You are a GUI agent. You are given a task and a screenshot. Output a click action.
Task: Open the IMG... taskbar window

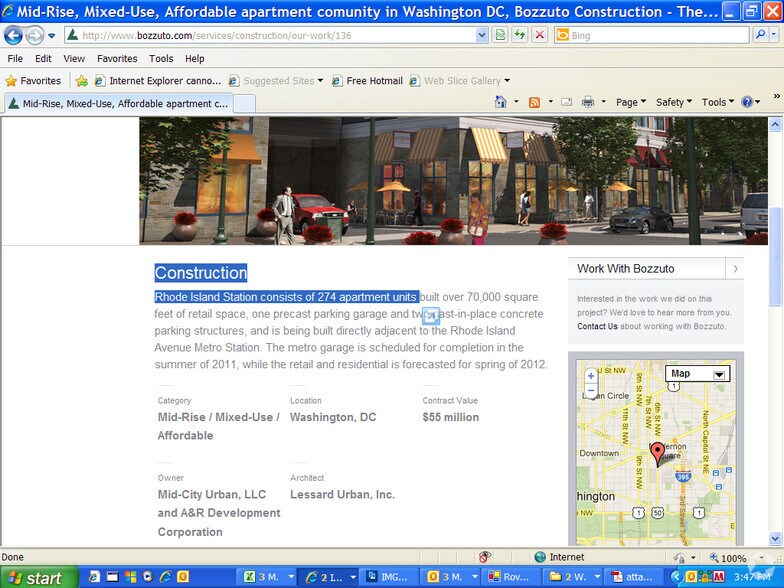point(388,578)
